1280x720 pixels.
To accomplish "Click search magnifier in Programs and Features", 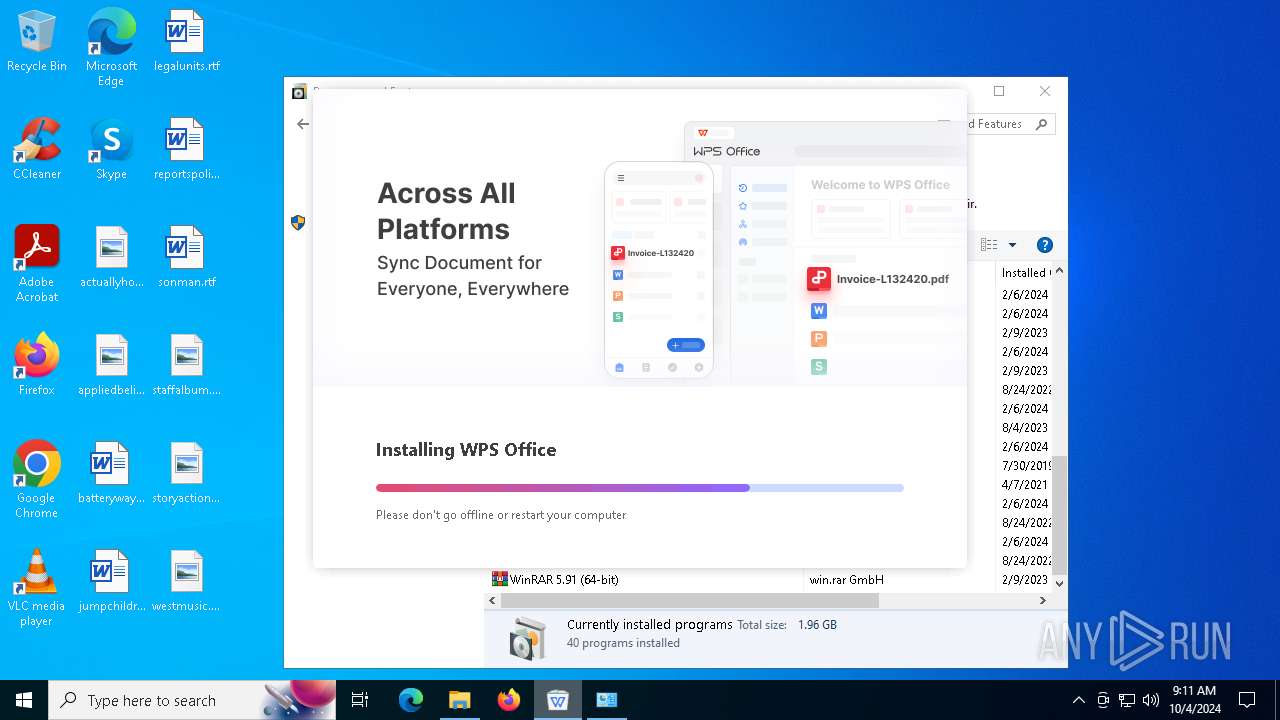I will [x=1041, y=124].
